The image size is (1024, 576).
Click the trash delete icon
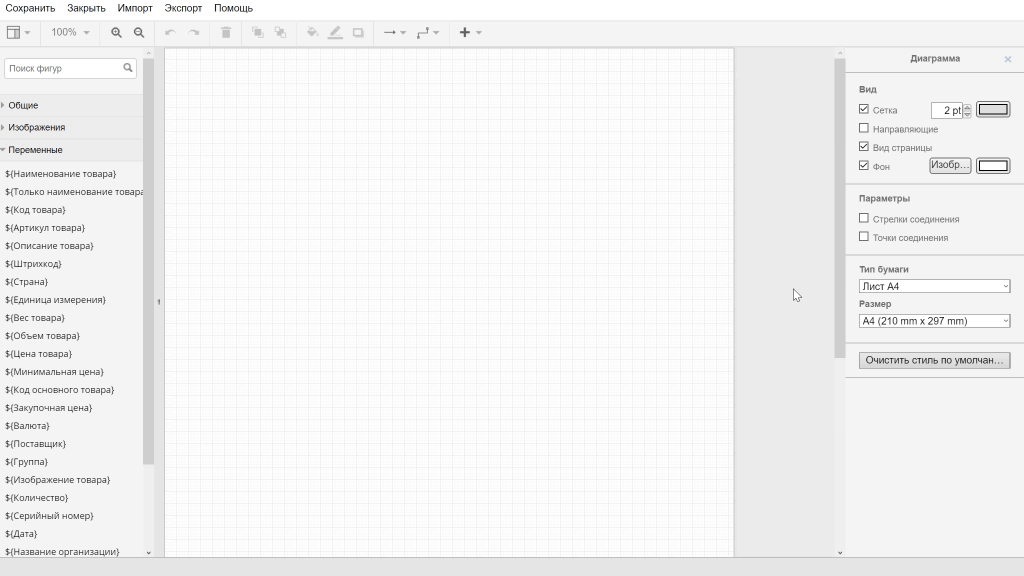pos(226,33)
